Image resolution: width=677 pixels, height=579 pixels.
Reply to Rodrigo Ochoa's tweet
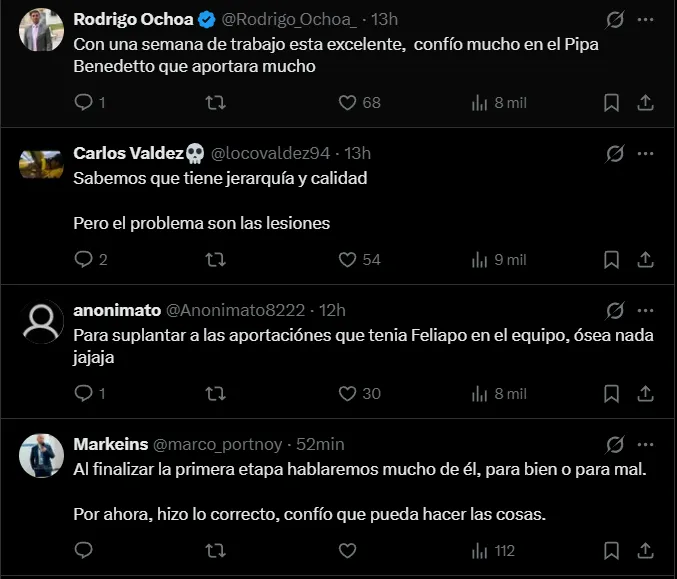pyautogui.click(x=84, y=102)
